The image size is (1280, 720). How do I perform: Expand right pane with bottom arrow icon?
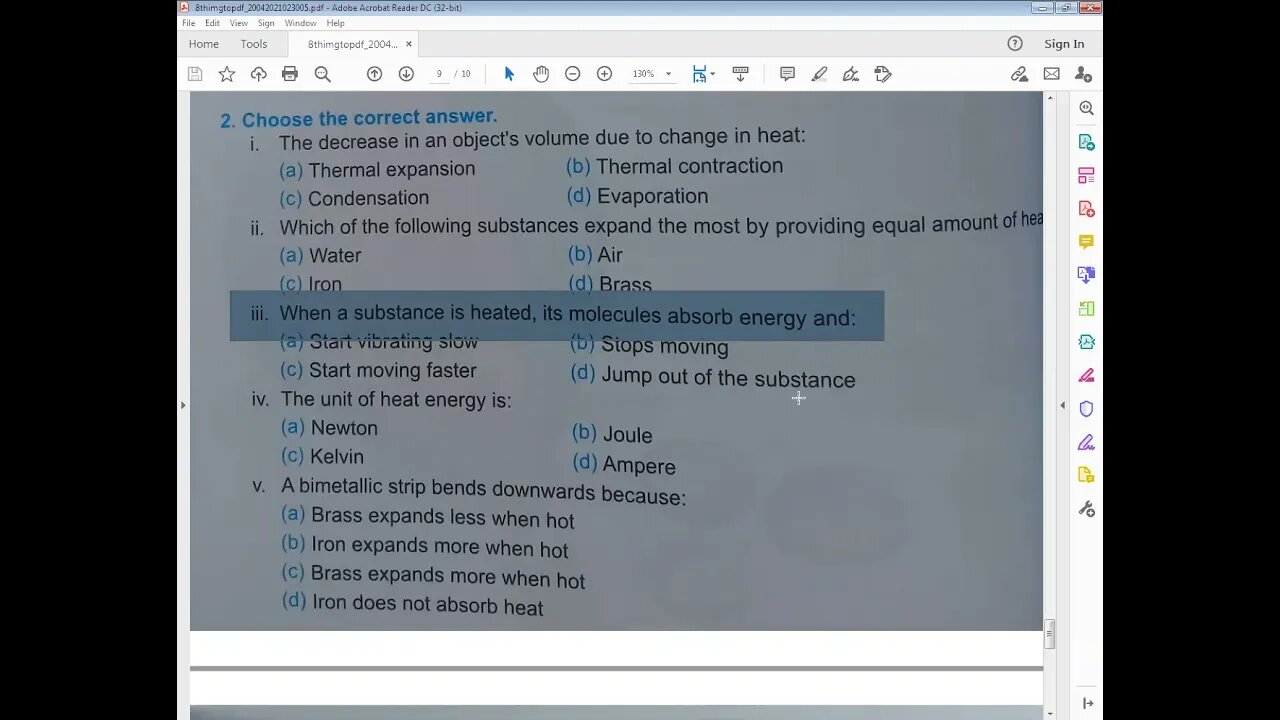pos(1087,704)
